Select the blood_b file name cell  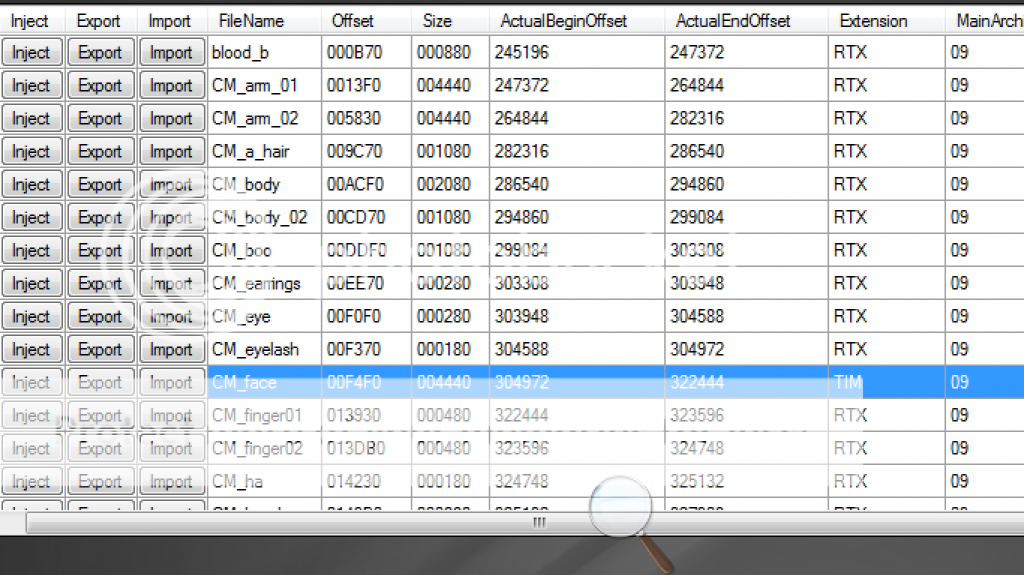pyautogui.click(x=264, y=52)
